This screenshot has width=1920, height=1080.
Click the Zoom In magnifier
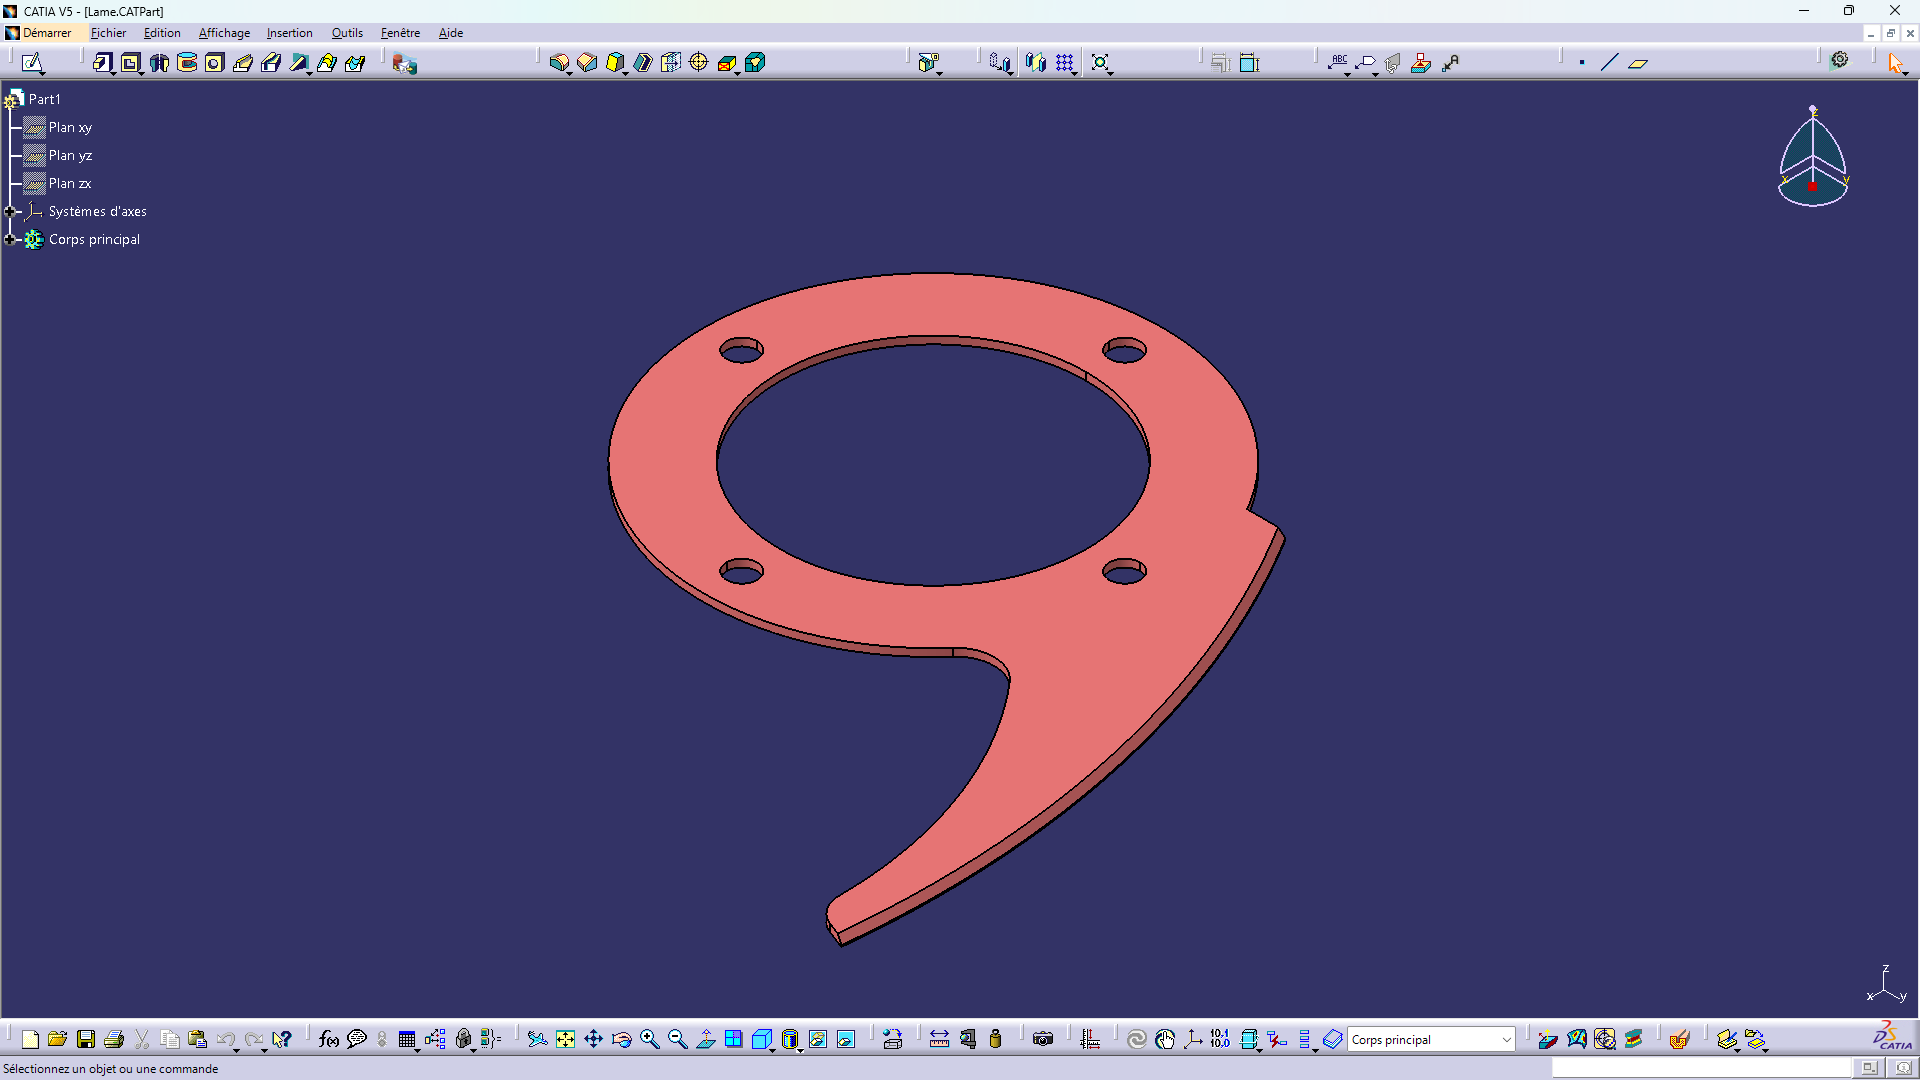649,1040
